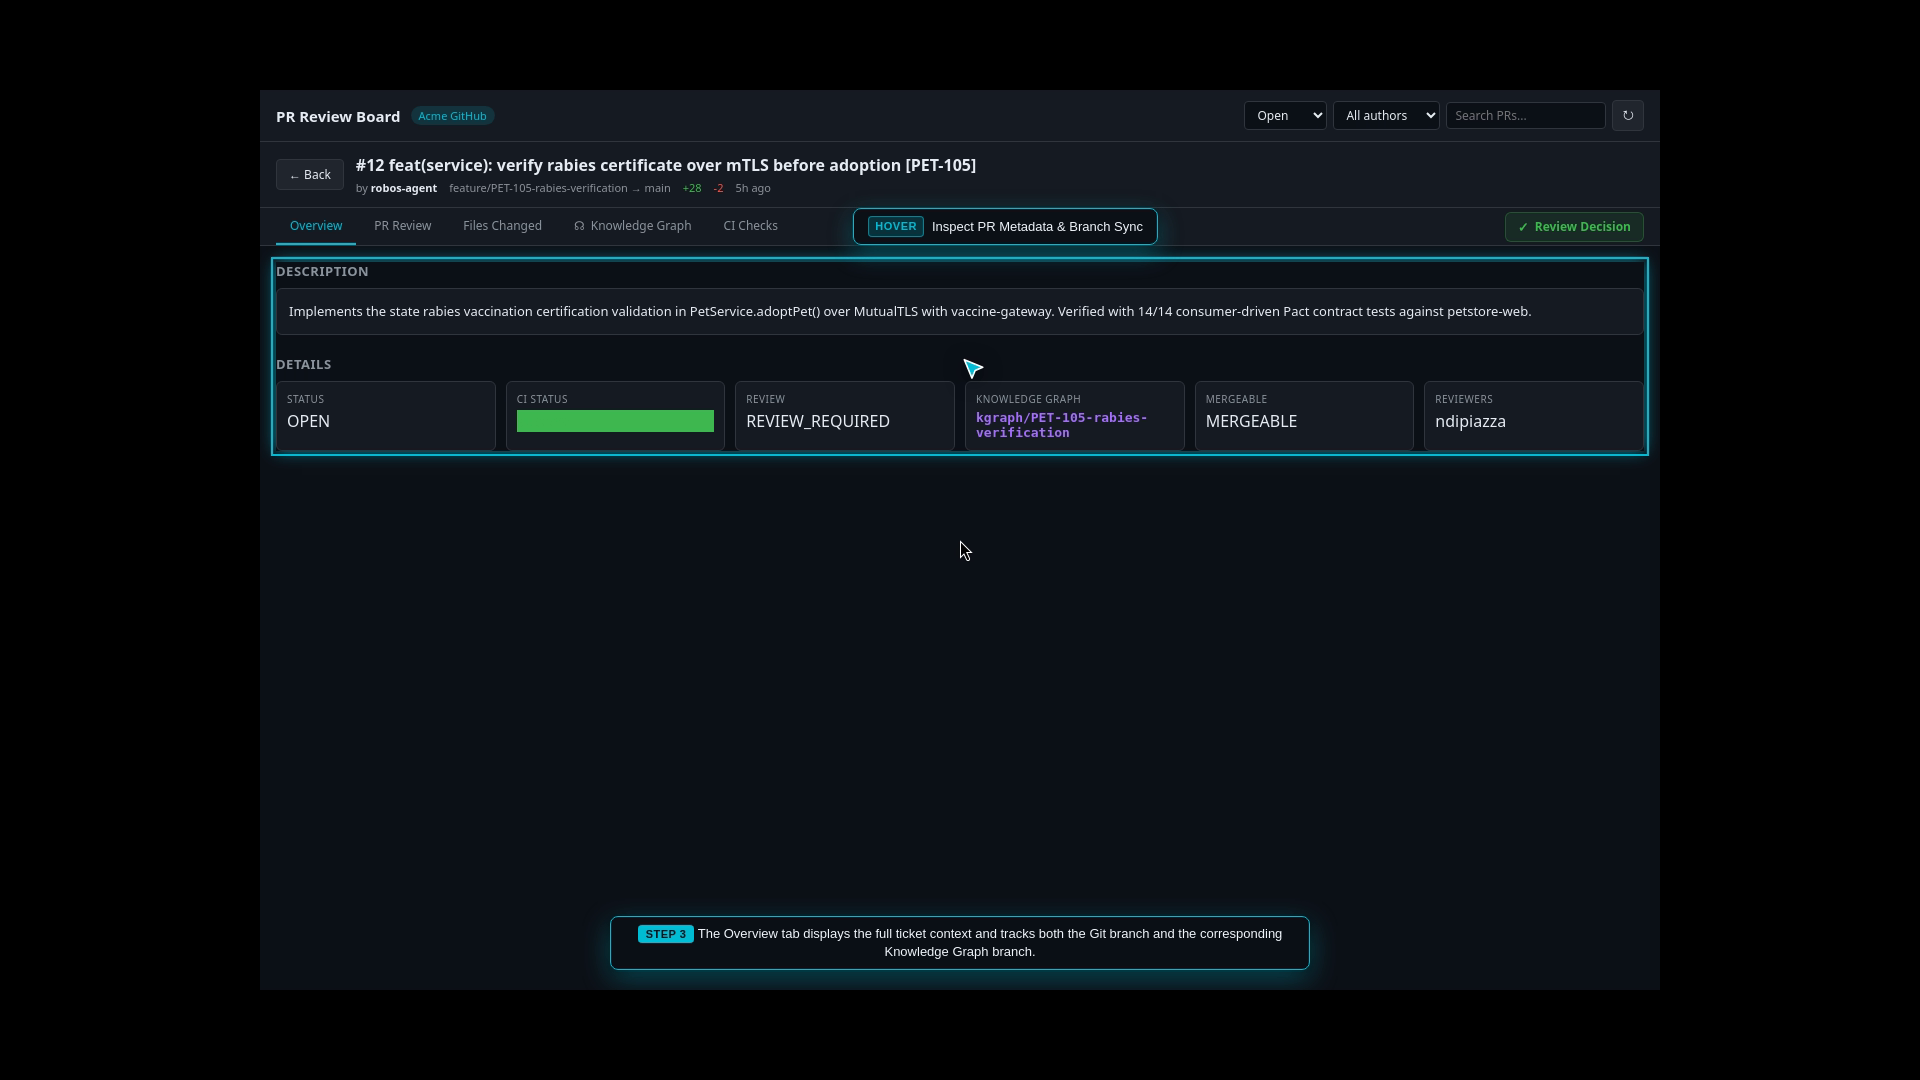Click the Acme GitHub badge

pos(453,116)
